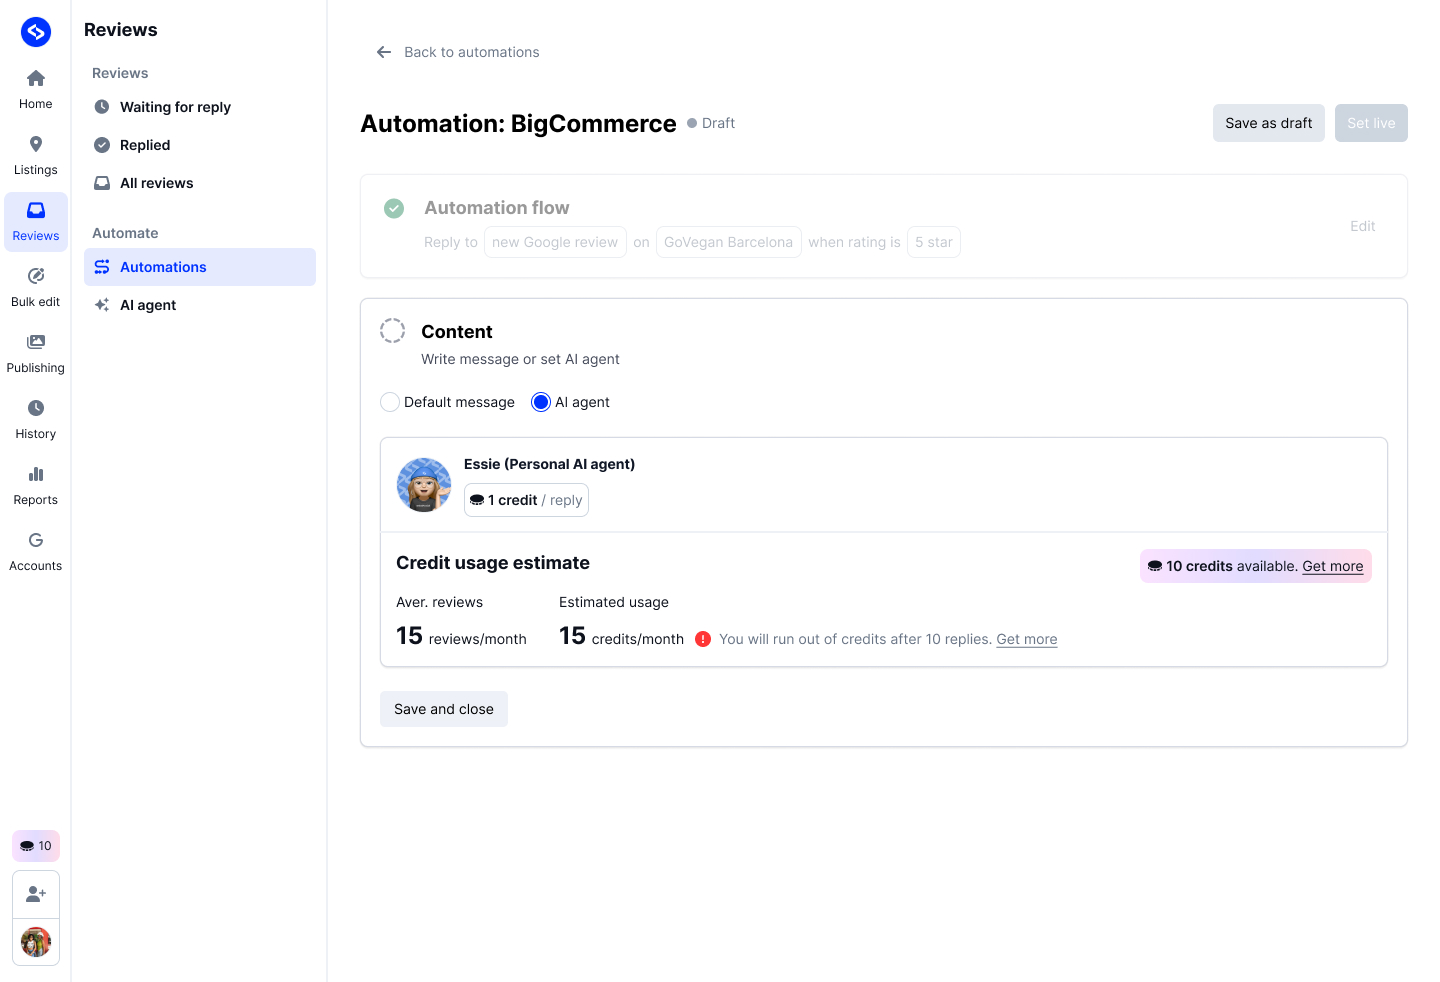
Task: Click the blue app logo icon
Action: pyautogui.click(x=36, y=32)
